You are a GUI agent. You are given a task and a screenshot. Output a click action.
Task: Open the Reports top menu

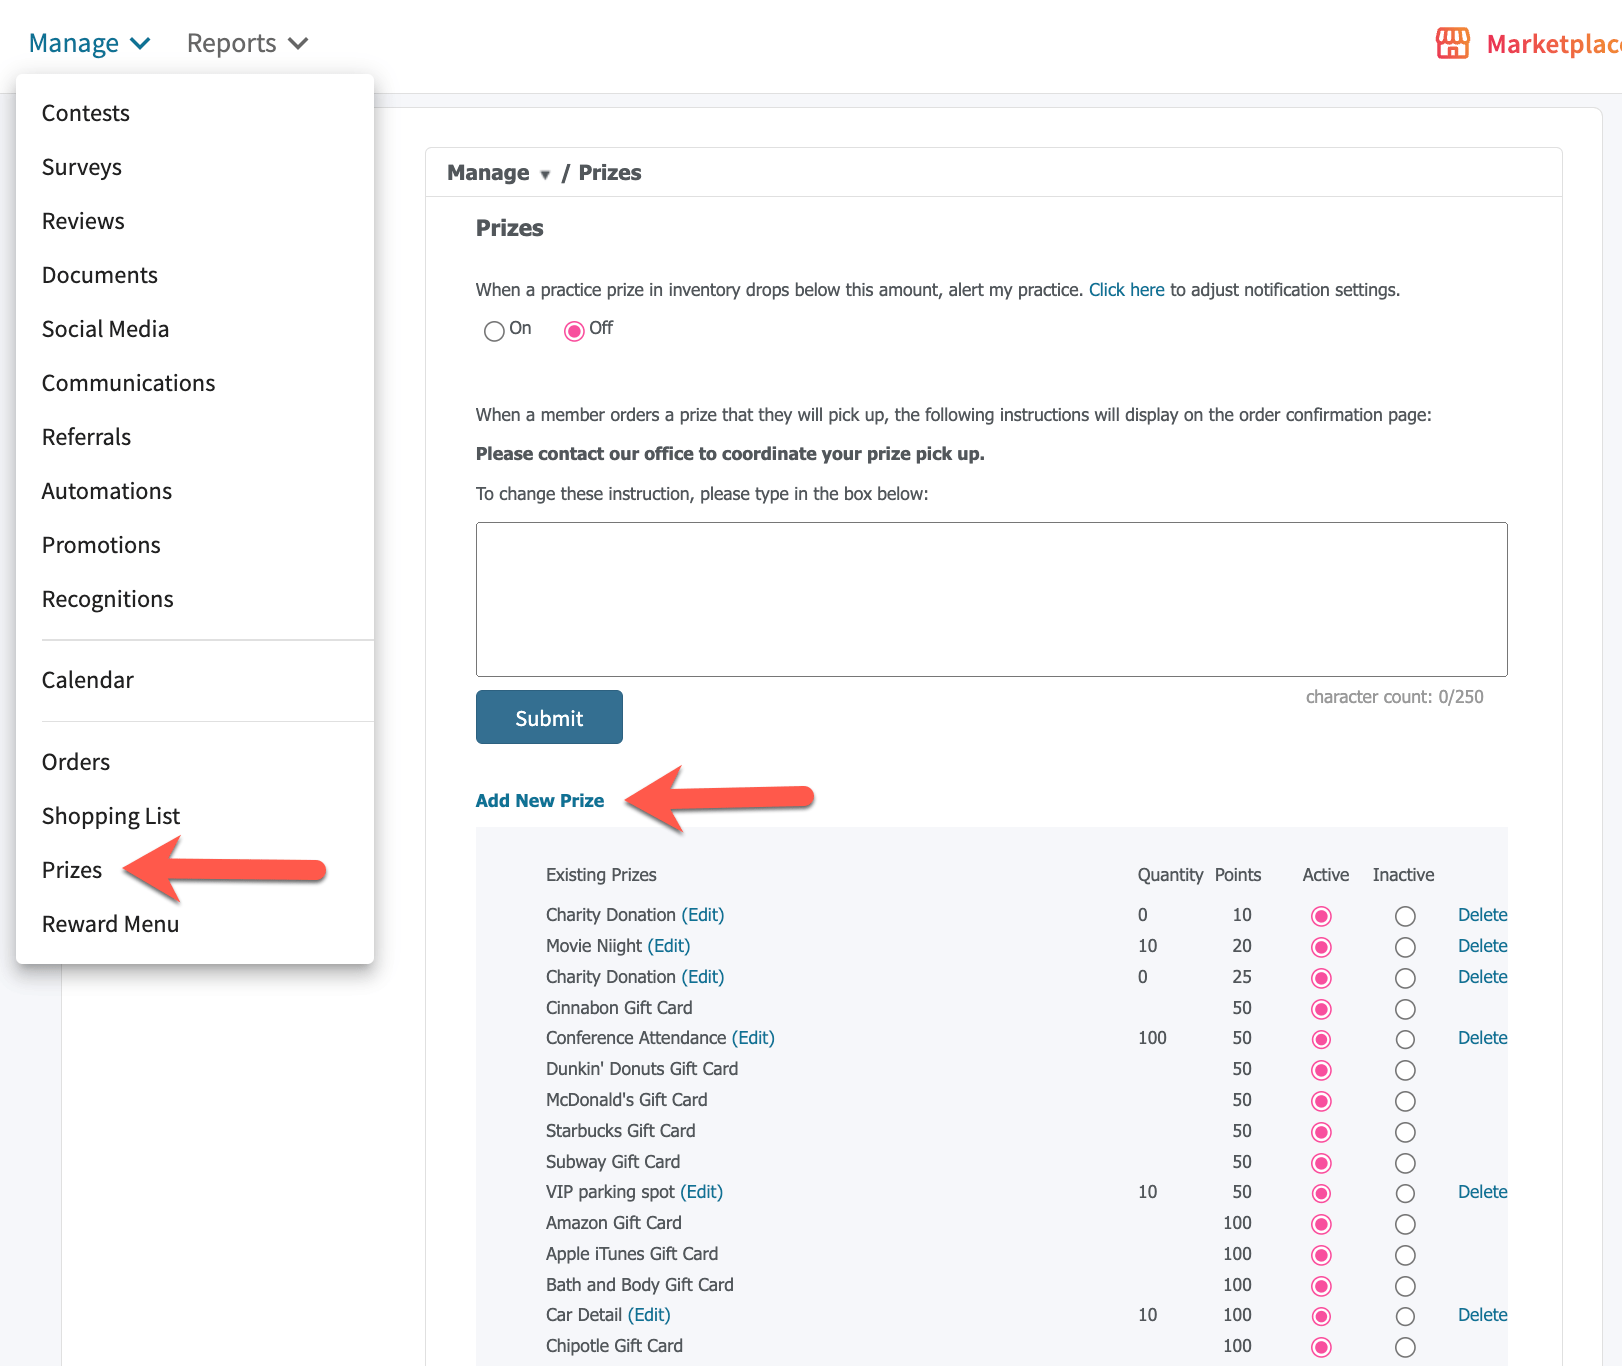pos(247,43)
